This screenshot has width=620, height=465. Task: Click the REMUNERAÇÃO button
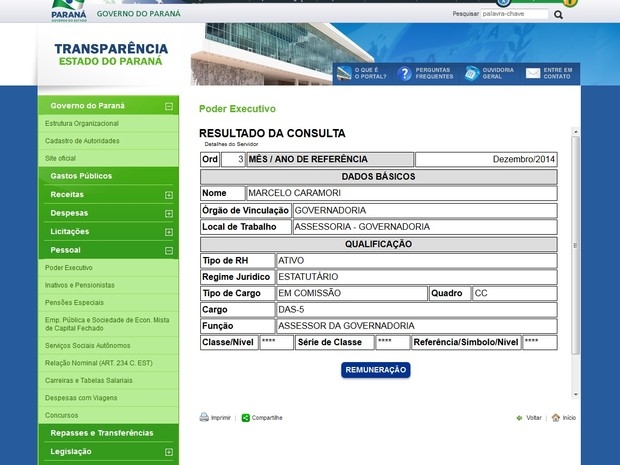[x=376, y=370]
